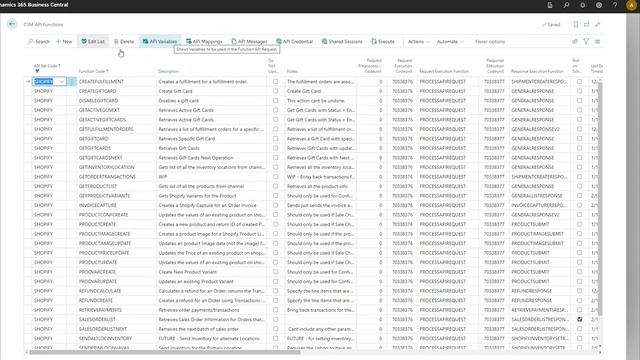Toggle Do Not Update checkbox for DISABLEGIFTCARD
The height and width of the screenshot is (360, 640).
click(276, 100)
